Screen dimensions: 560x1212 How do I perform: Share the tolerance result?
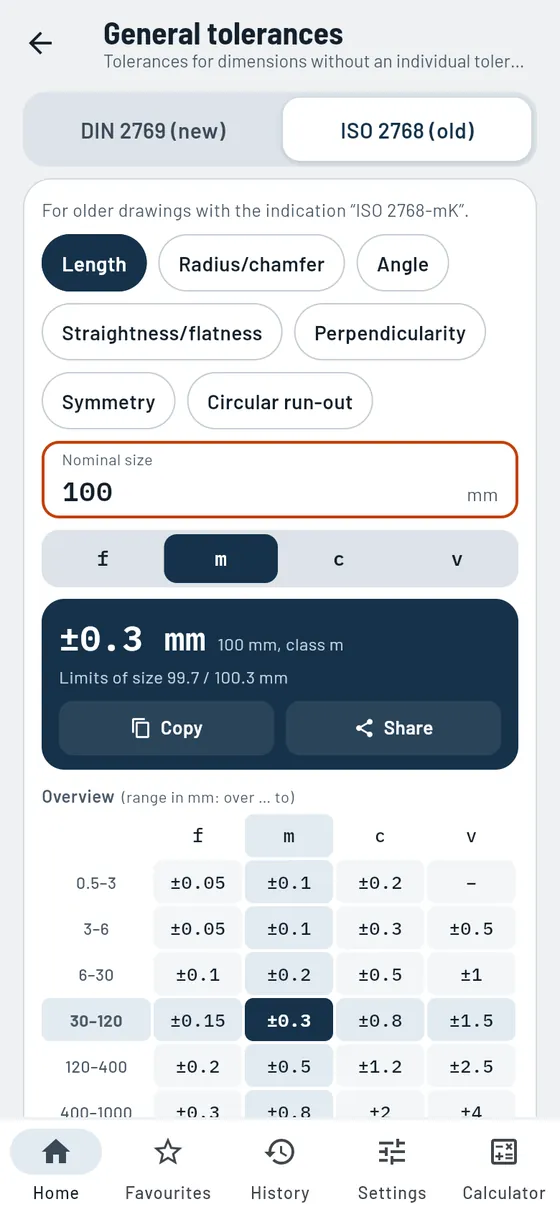point(393,728)
